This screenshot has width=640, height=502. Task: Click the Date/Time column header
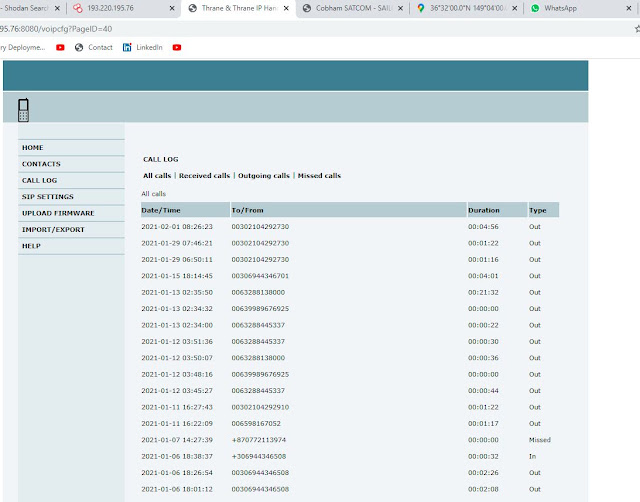click(185, 210)
